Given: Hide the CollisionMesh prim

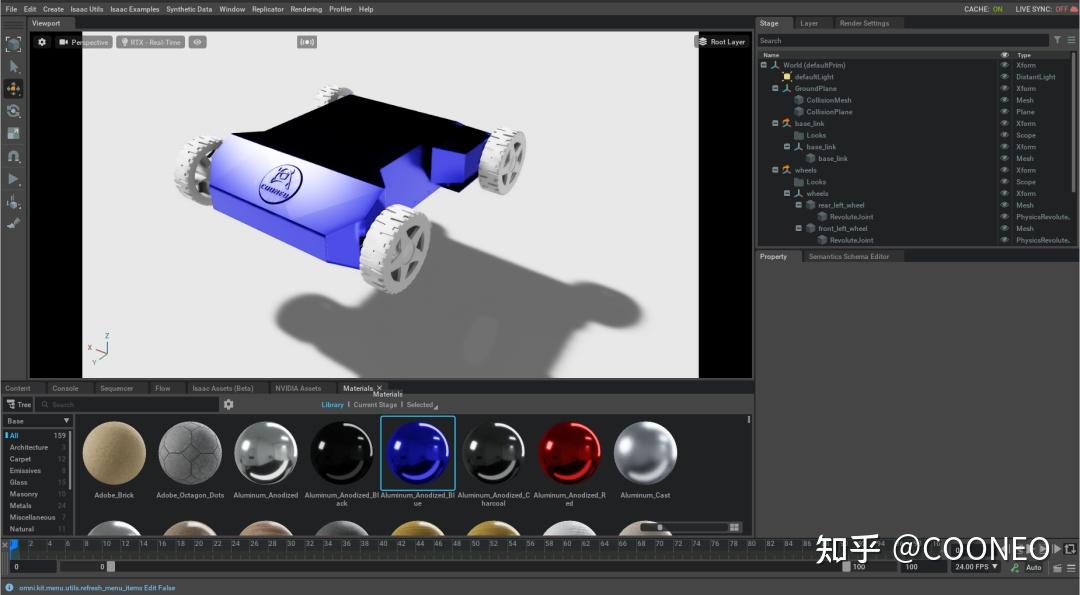Looking at the screenshot, I should click(1004, 100).
